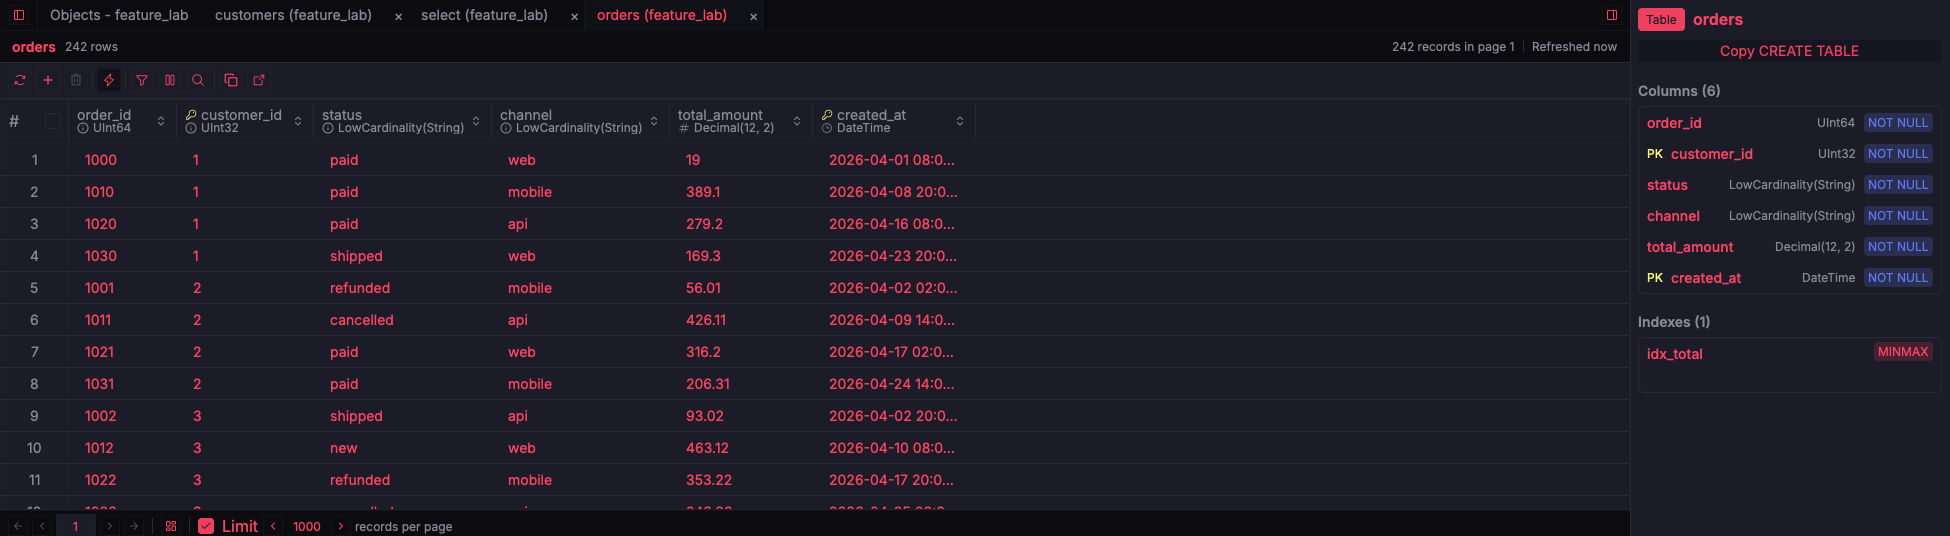Image resolution: width=1950 pixels, height=536 pixels.
Task: Click '242 records in page 1' text
Action: (1453, 47)
